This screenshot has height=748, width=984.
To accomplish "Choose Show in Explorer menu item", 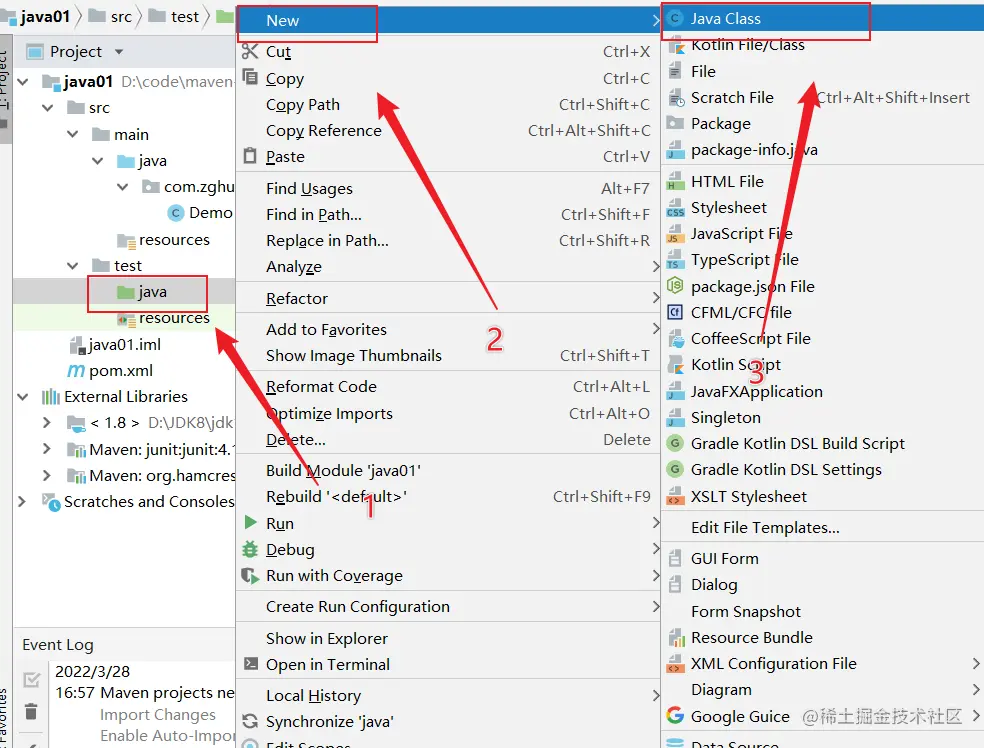I will [448, 638].
